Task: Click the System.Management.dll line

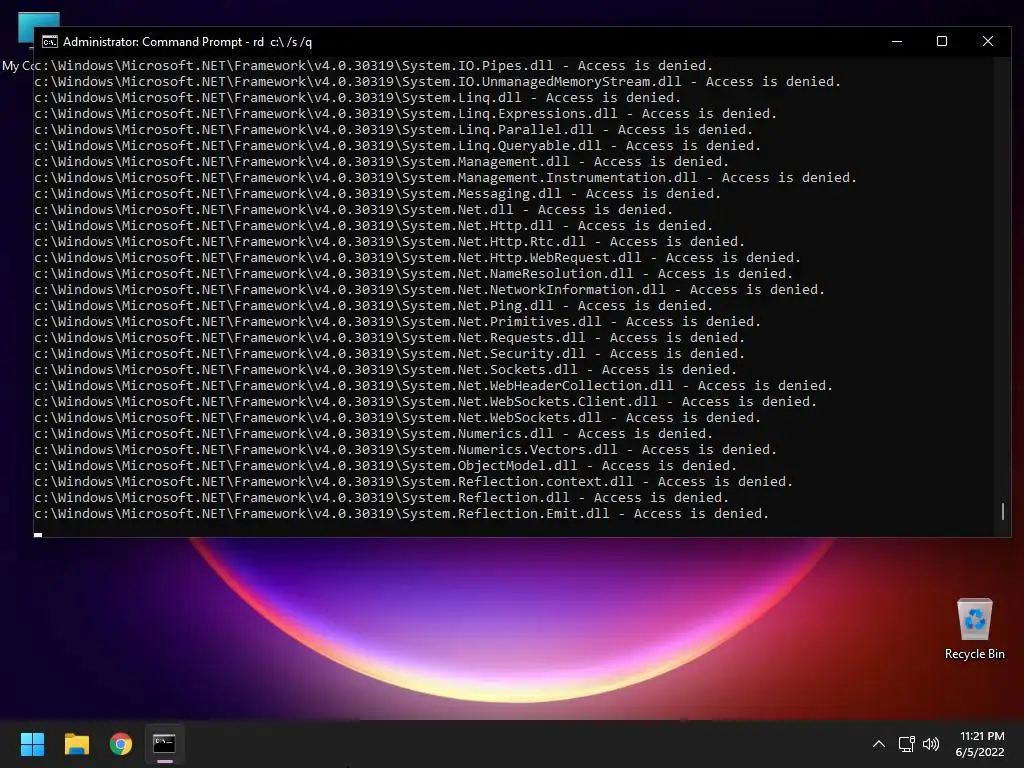Action: pos(381,161)
